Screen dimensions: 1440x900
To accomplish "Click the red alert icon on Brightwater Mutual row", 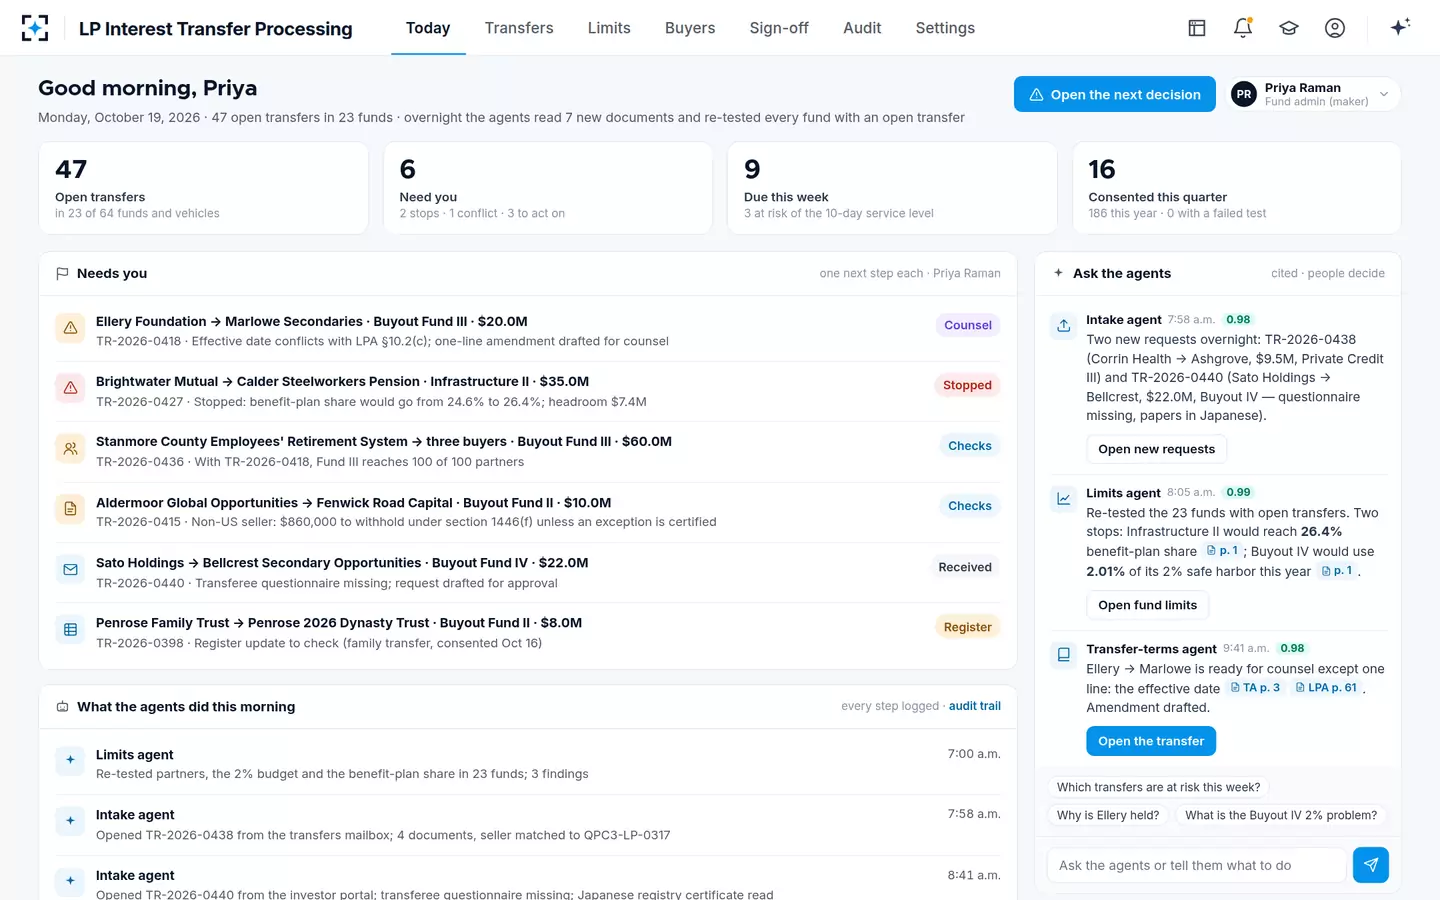I will (x=70, y=388).
